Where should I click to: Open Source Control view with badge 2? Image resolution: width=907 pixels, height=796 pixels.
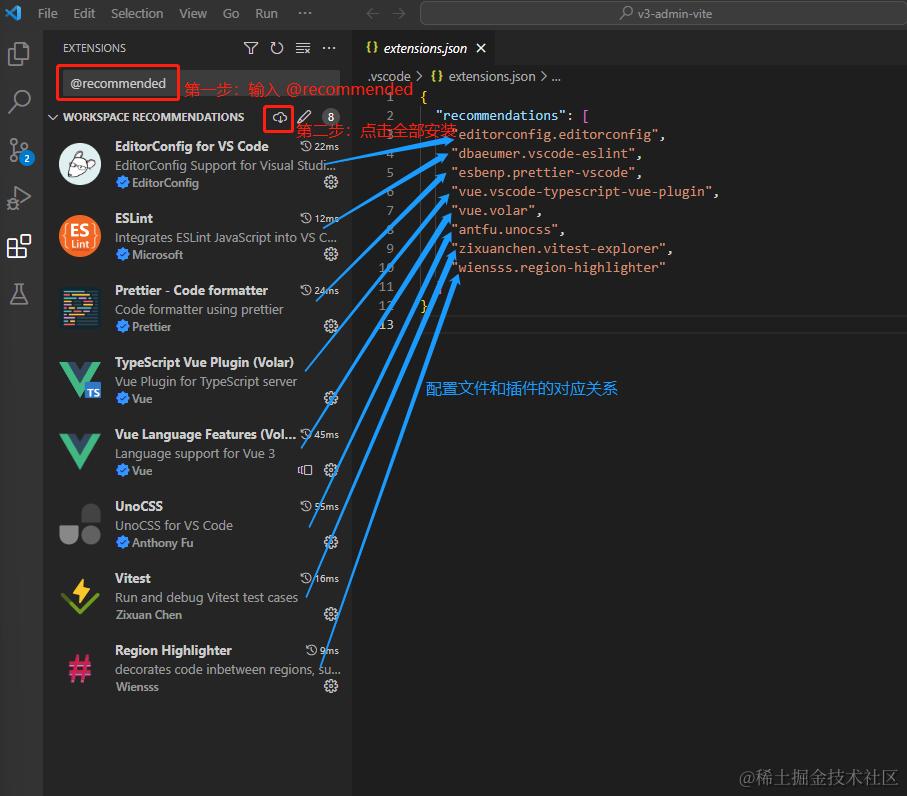point(20,150)
